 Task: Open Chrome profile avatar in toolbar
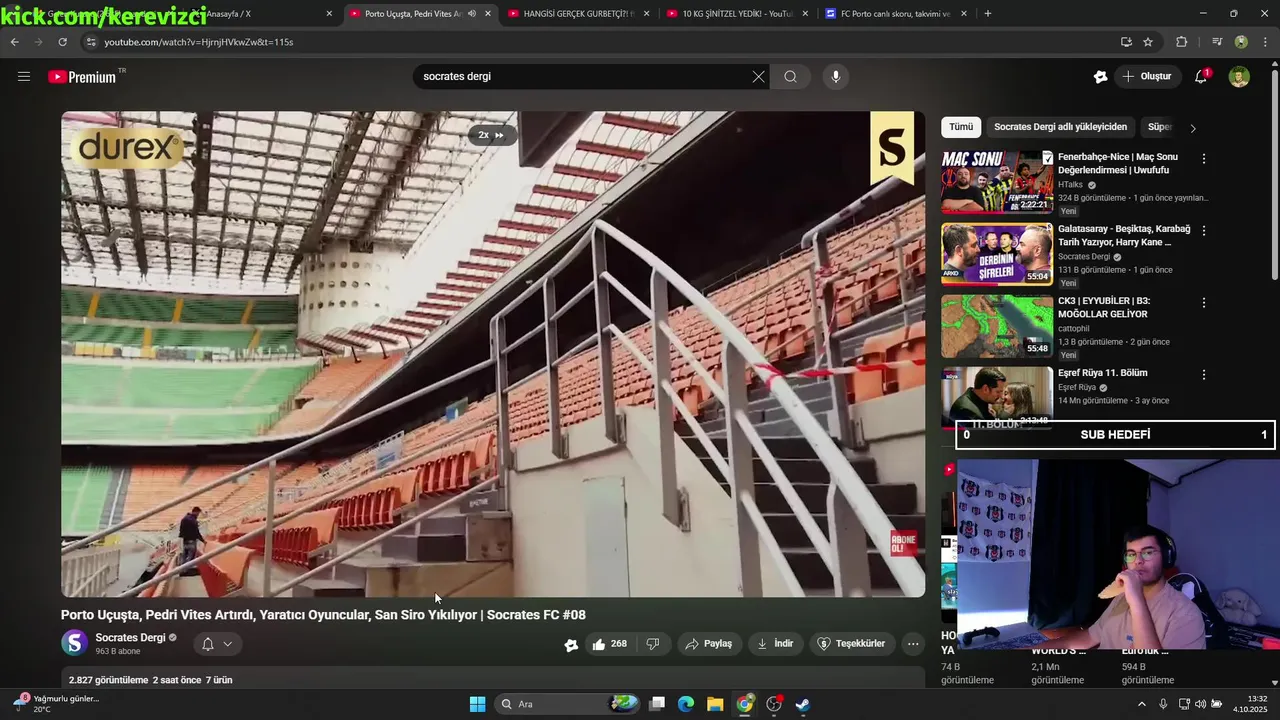click(1241, 42)
